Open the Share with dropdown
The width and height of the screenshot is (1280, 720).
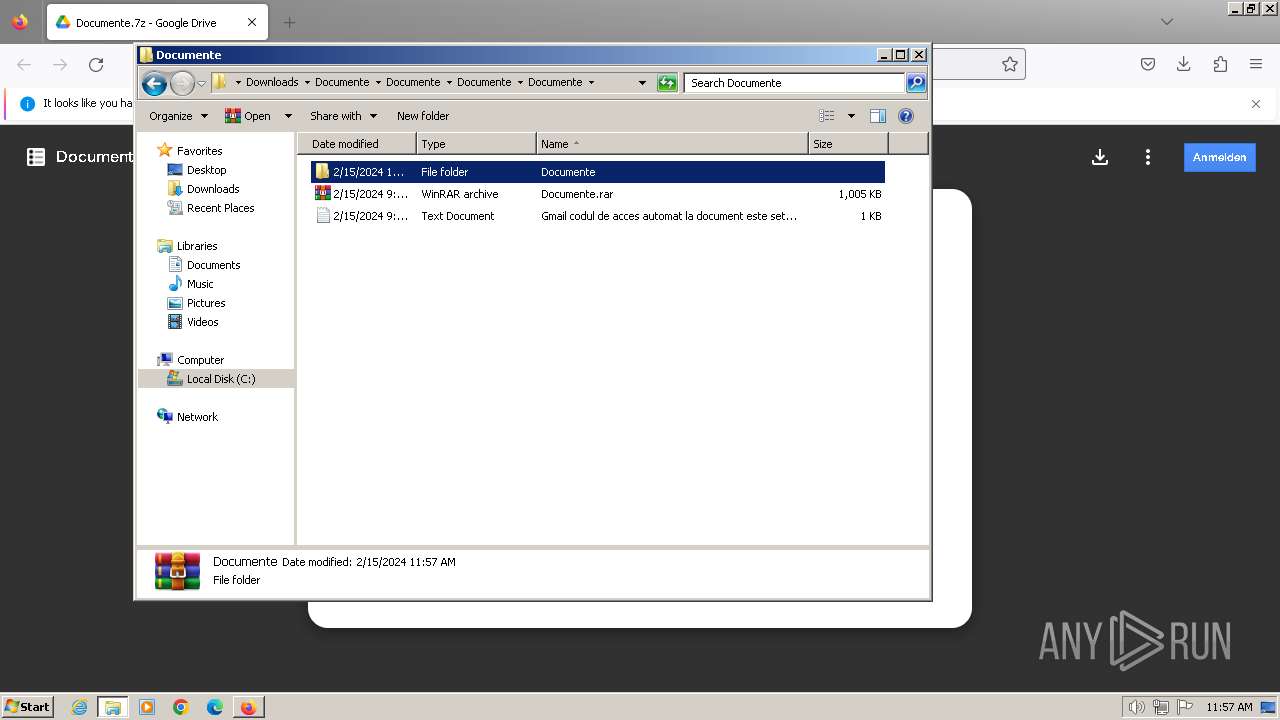(343, 116)
